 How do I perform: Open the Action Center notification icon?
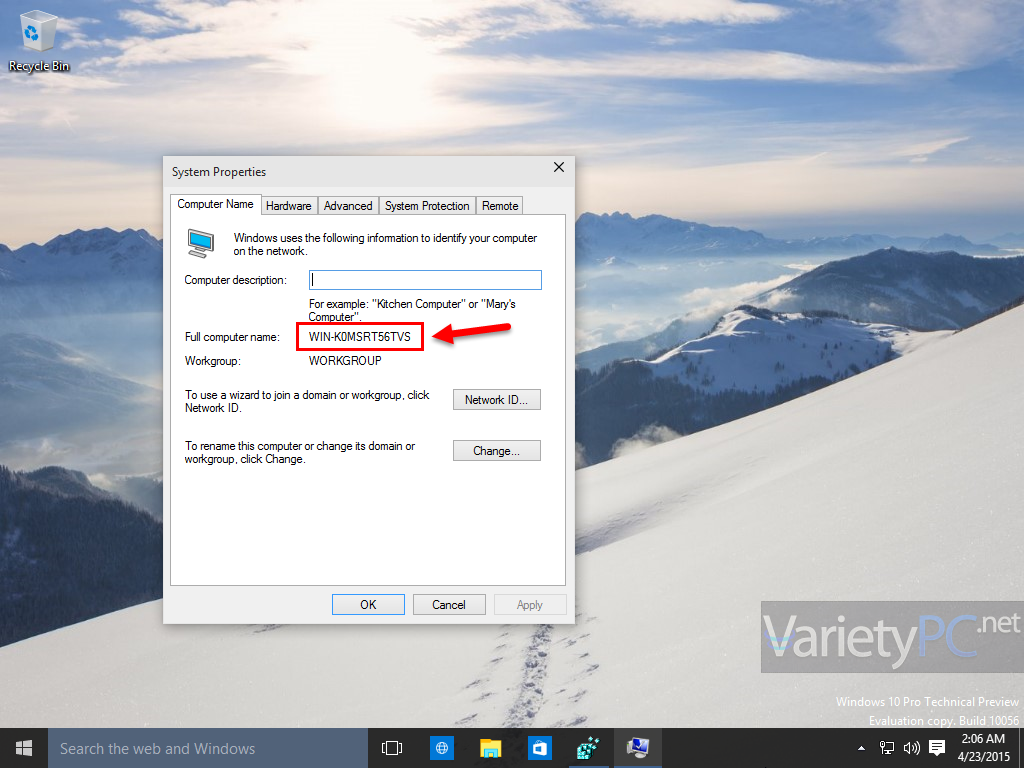tap(936, 747)
